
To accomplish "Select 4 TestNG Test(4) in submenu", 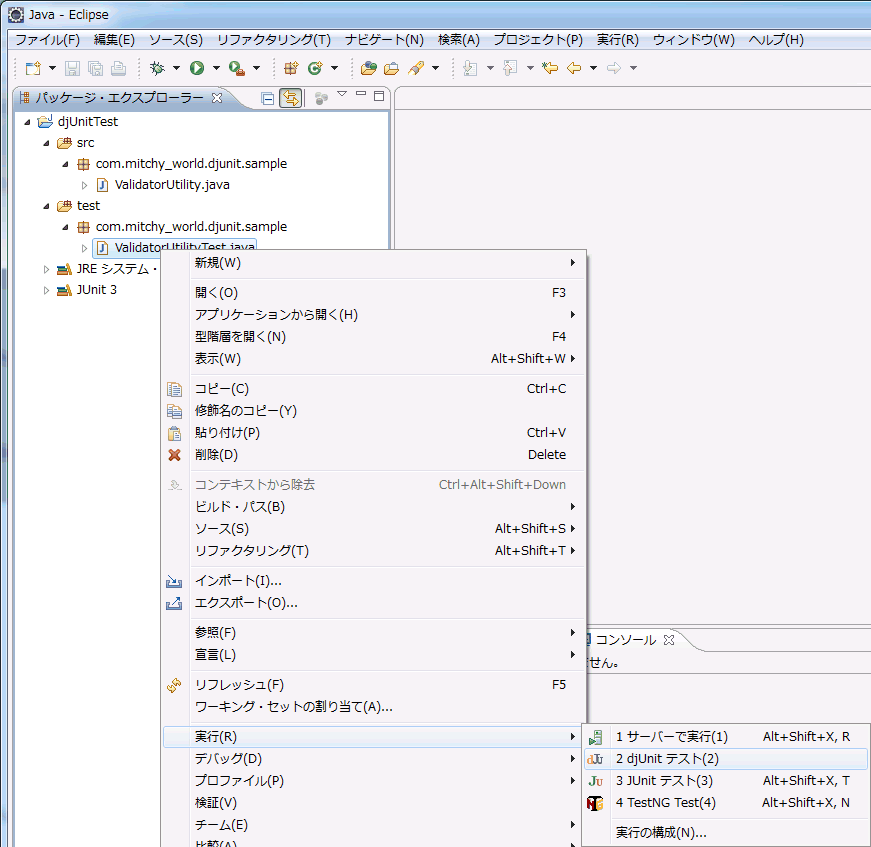I will tap(725, 803).
